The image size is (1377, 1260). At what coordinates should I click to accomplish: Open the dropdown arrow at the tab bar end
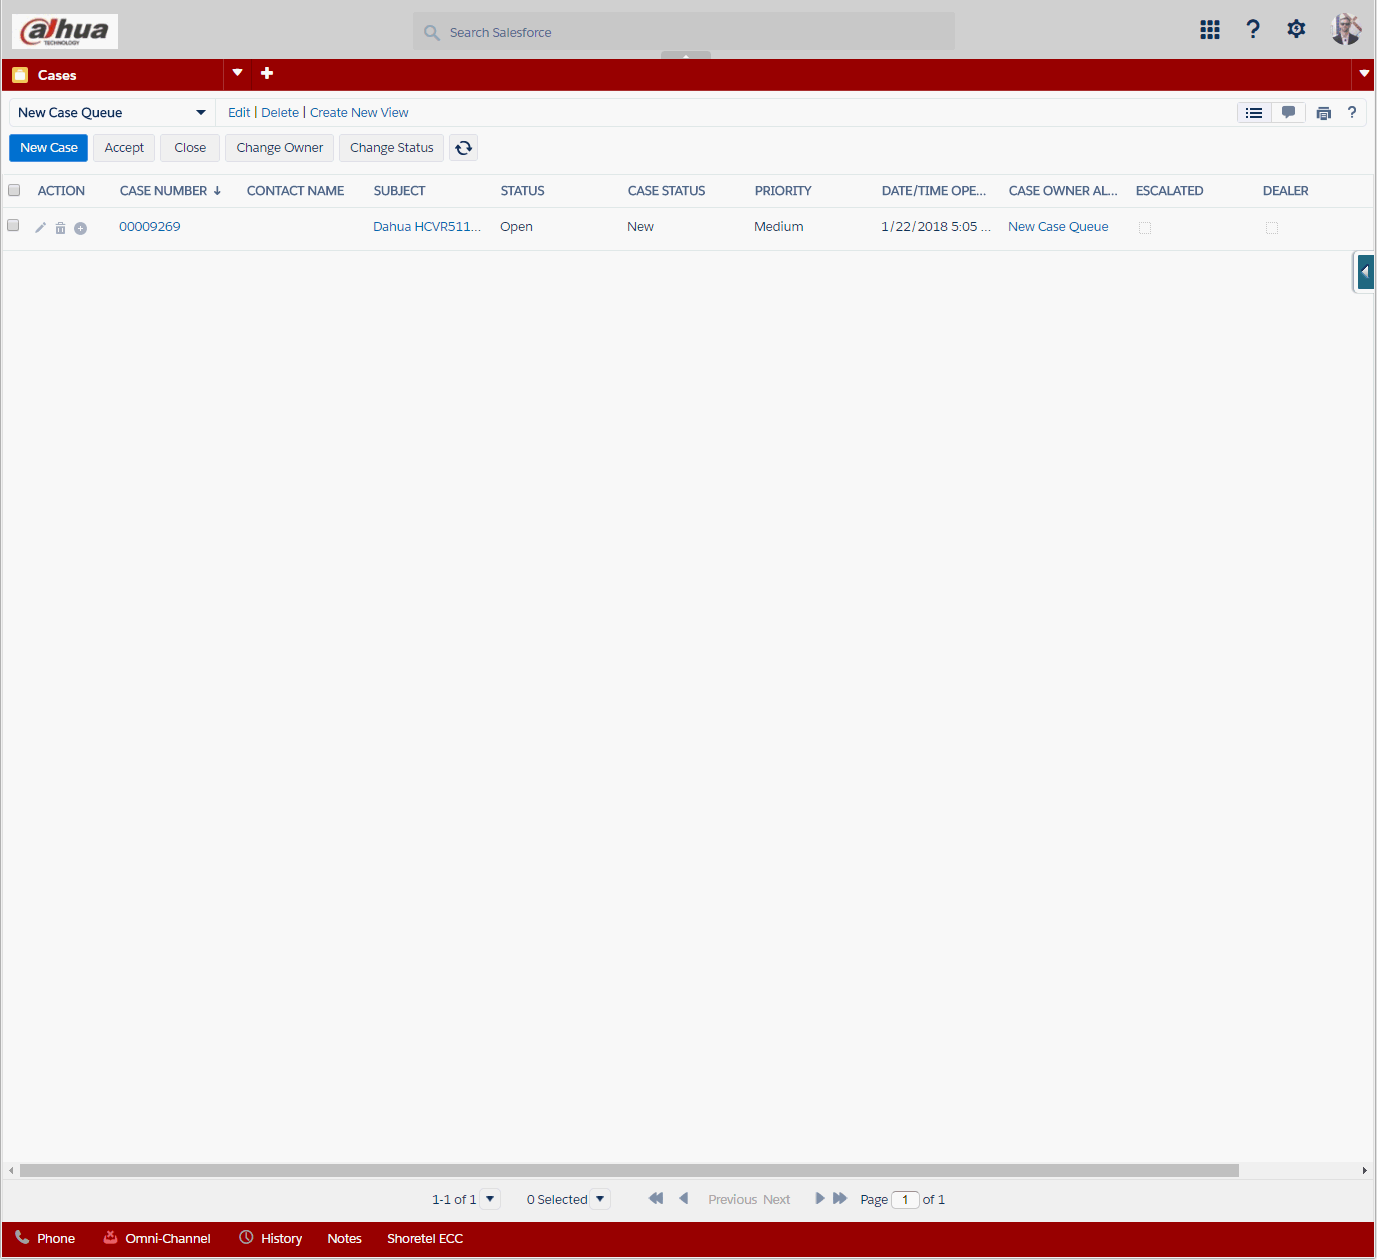1364,74
